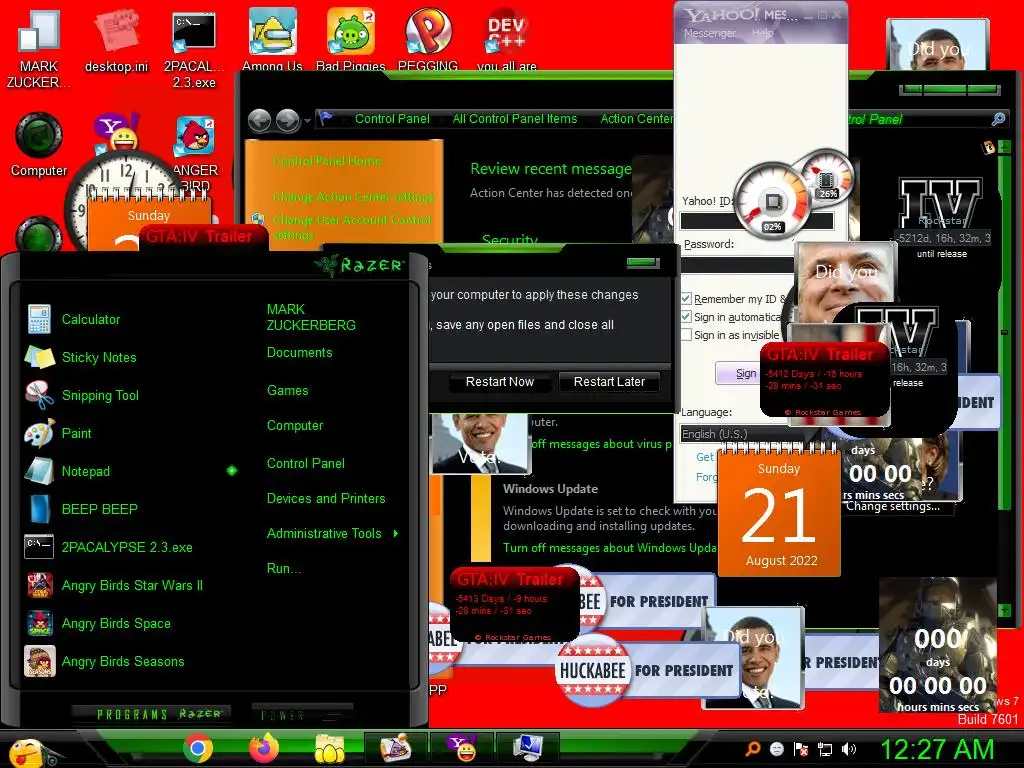Click the taskbar clock 12:27 AM

(937, 749)
